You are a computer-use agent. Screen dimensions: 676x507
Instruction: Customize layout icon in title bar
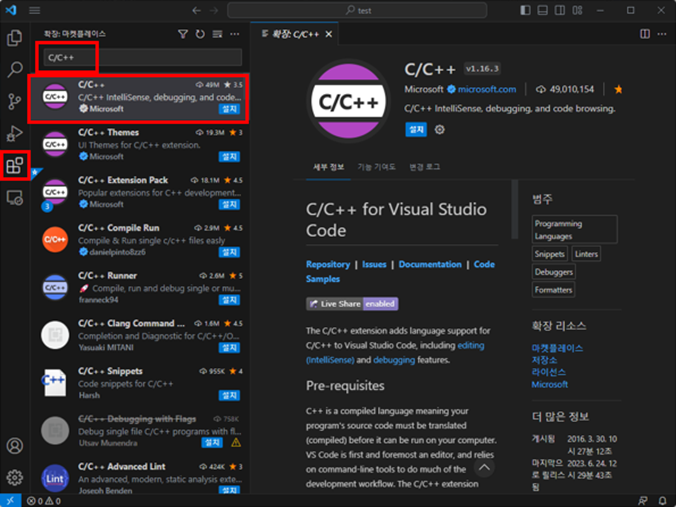point(577,10)
